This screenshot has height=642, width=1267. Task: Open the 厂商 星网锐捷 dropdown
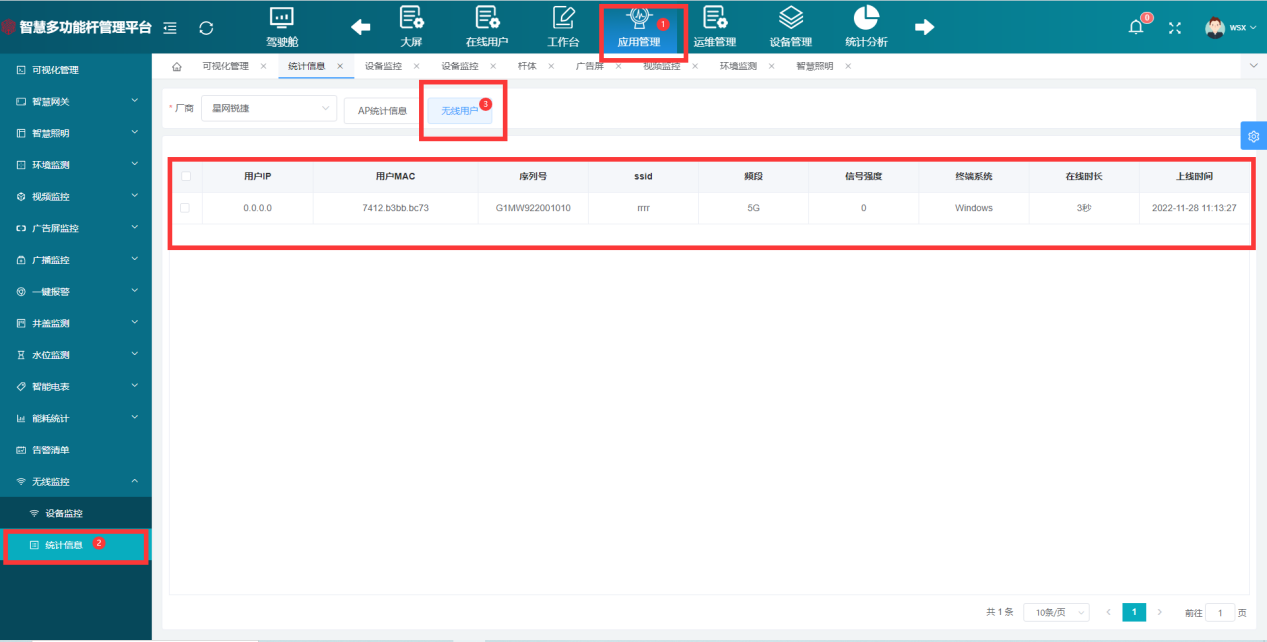(268, 108)
